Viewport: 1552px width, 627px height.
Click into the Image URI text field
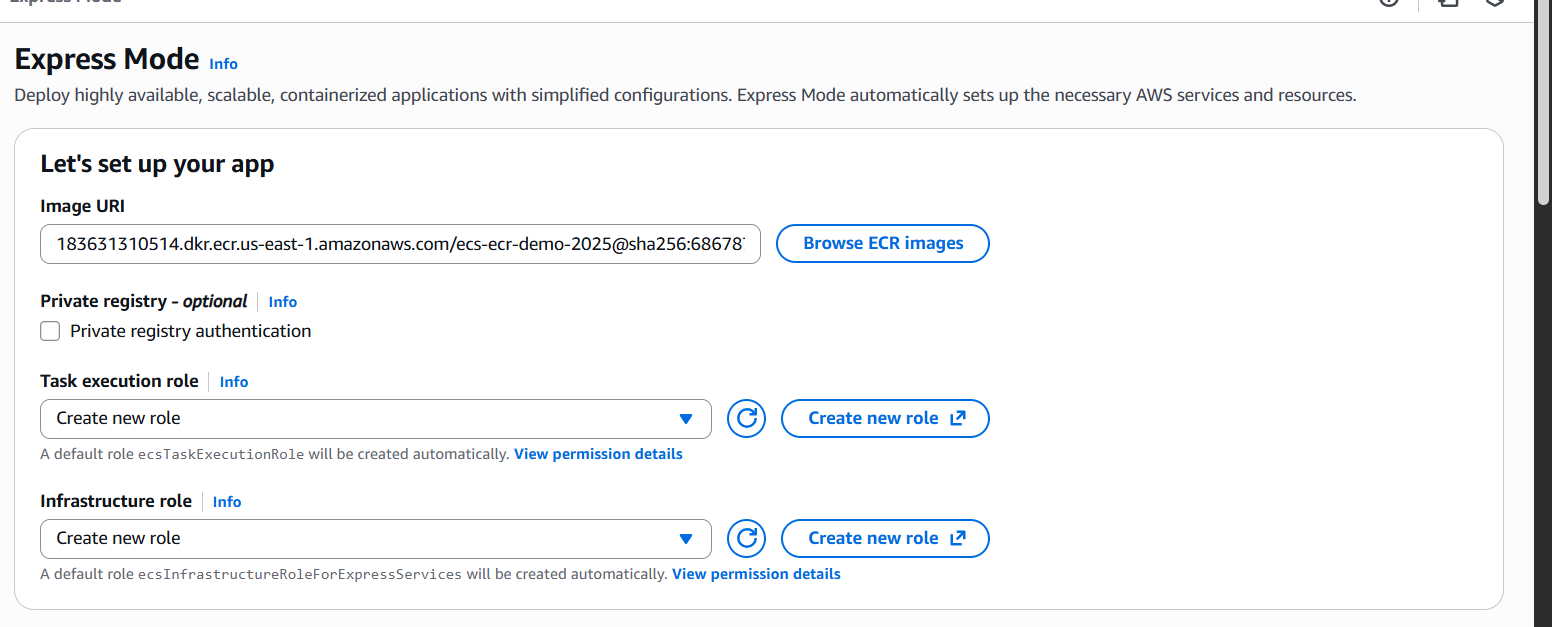click(400, 244)
